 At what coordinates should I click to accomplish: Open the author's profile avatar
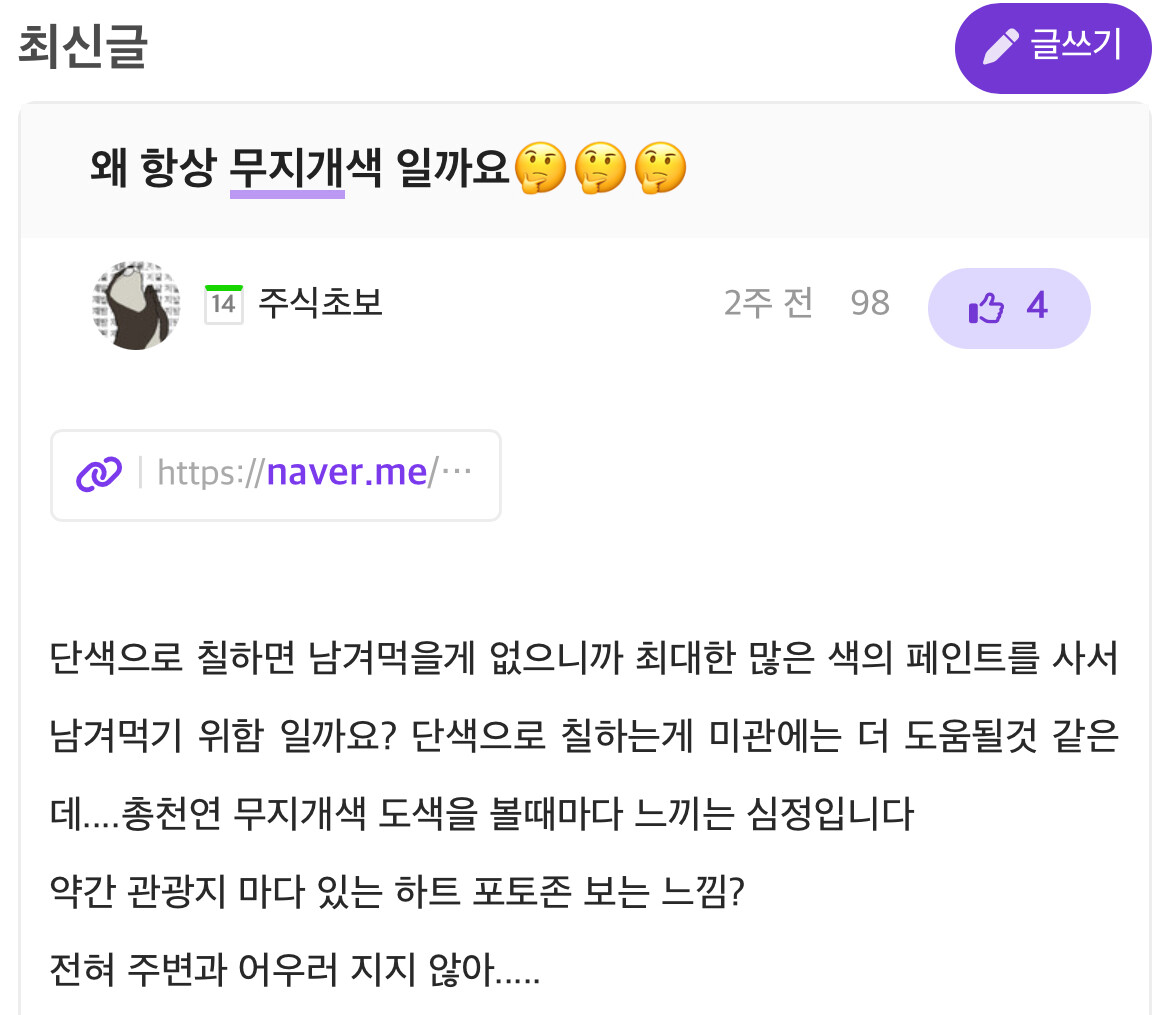click(x=135, y=305)
